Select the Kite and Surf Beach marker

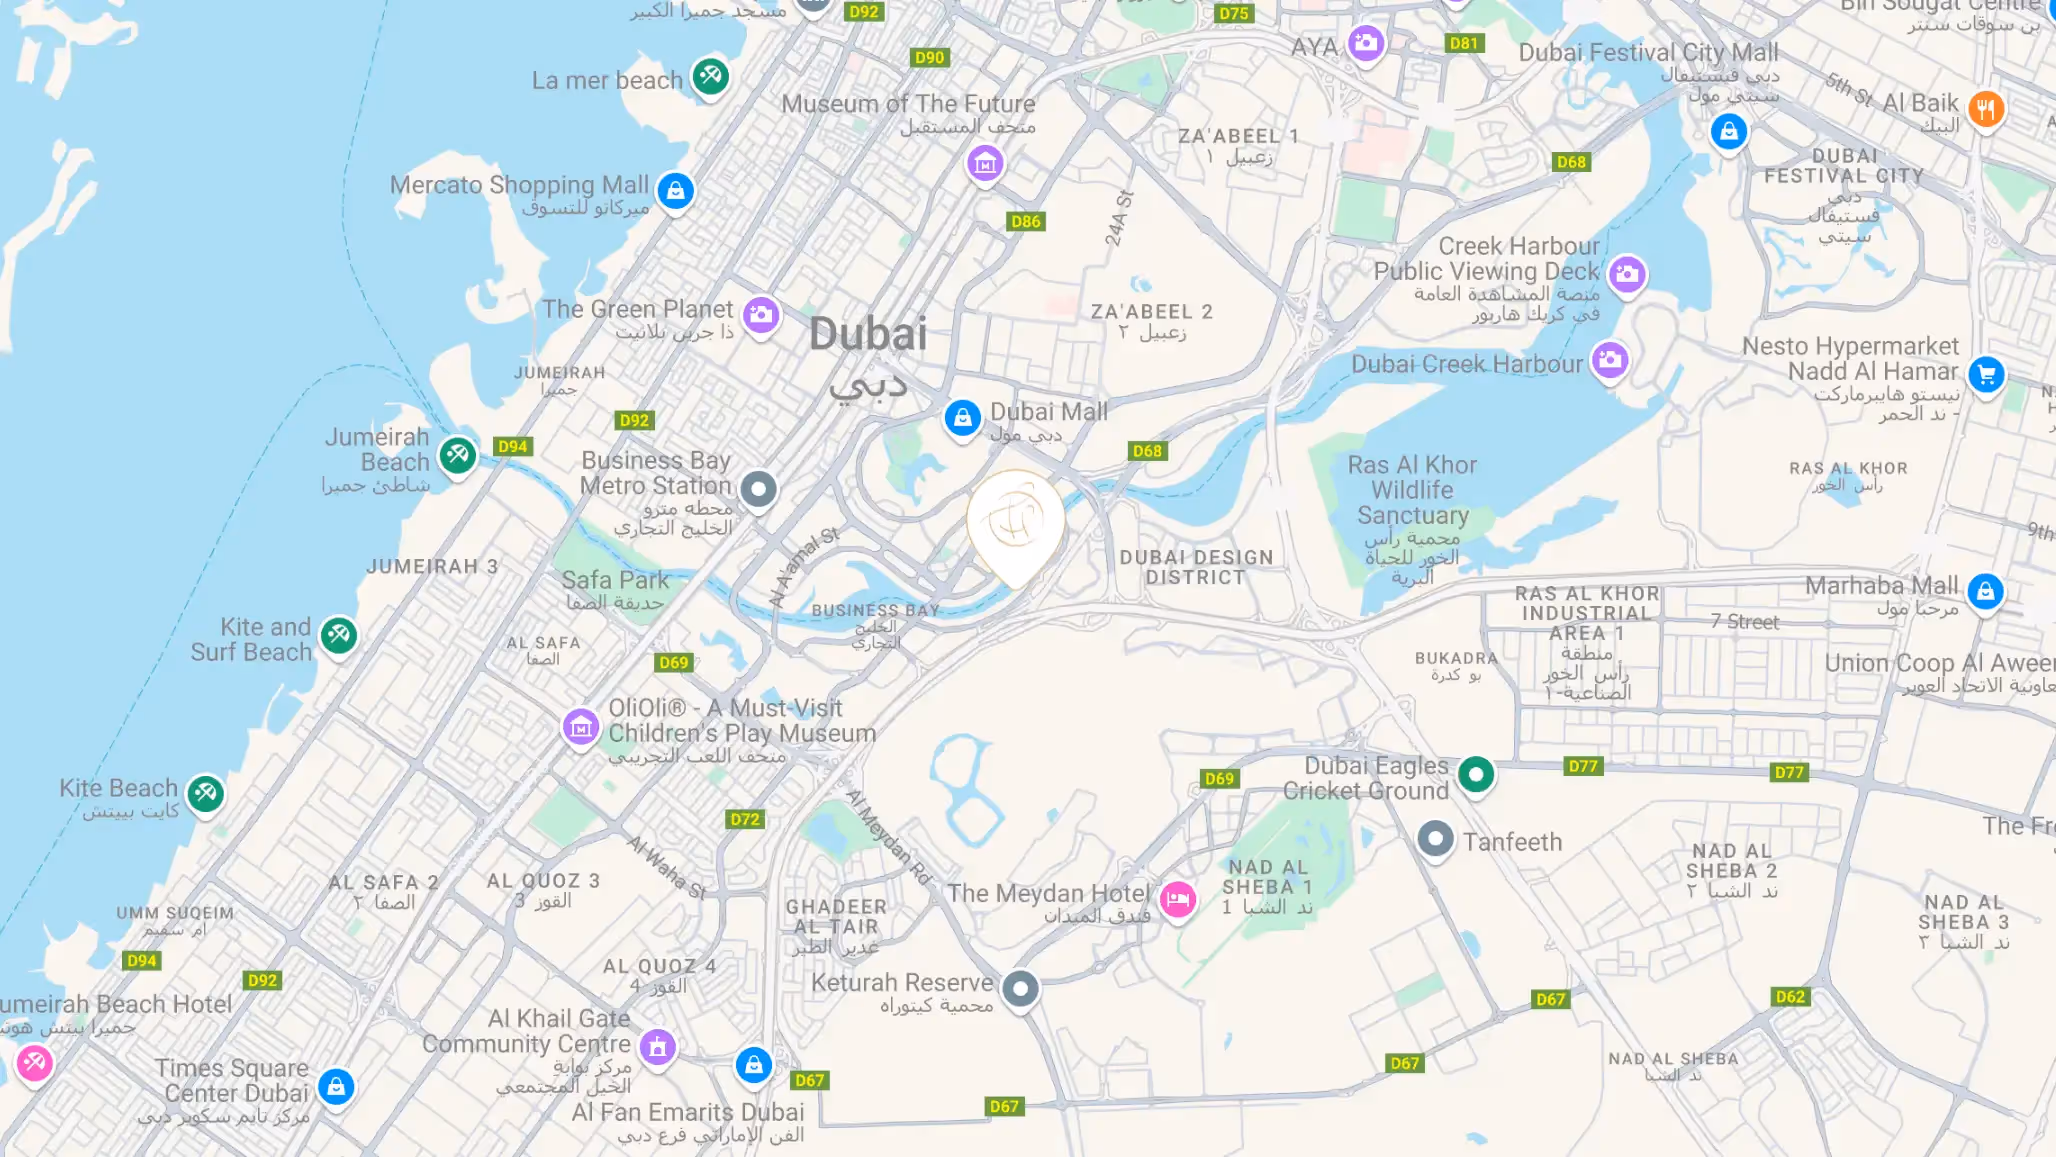338,635
